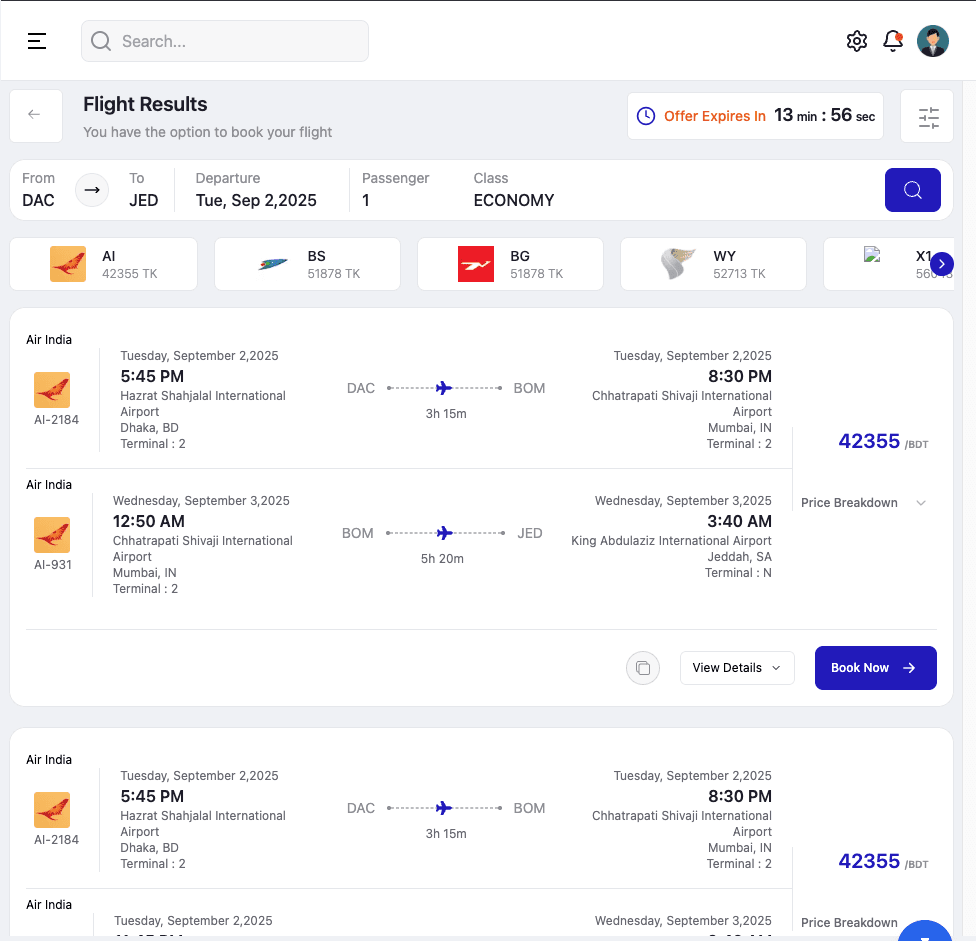Swap route with the From-To arrow

click(x=92, y=190)
